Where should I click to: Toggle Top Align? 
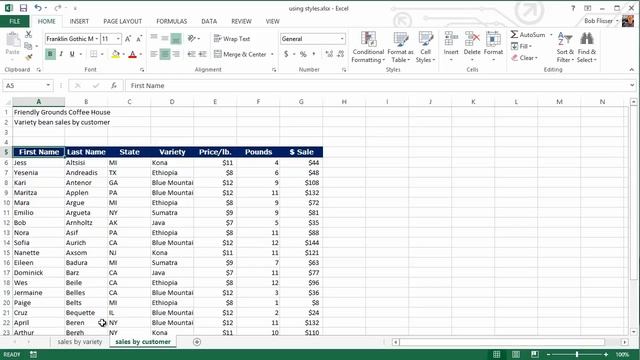pos(154,38)
